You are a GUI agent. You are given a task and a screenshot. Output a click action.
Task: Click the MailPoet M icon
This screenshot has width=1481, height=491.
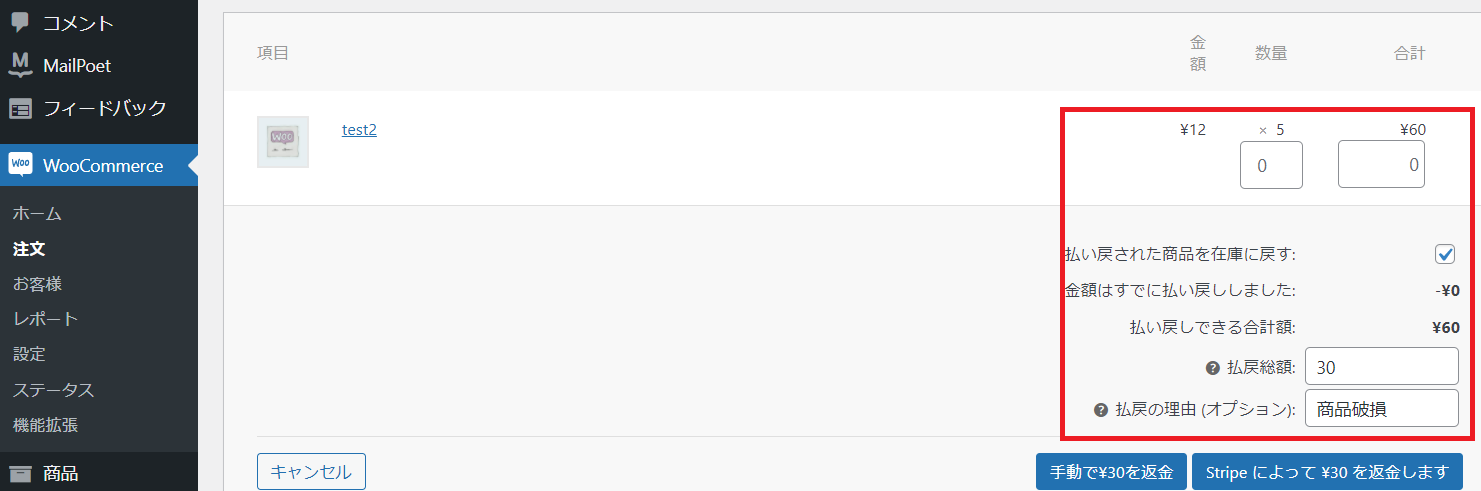click(x=20, y=65)
